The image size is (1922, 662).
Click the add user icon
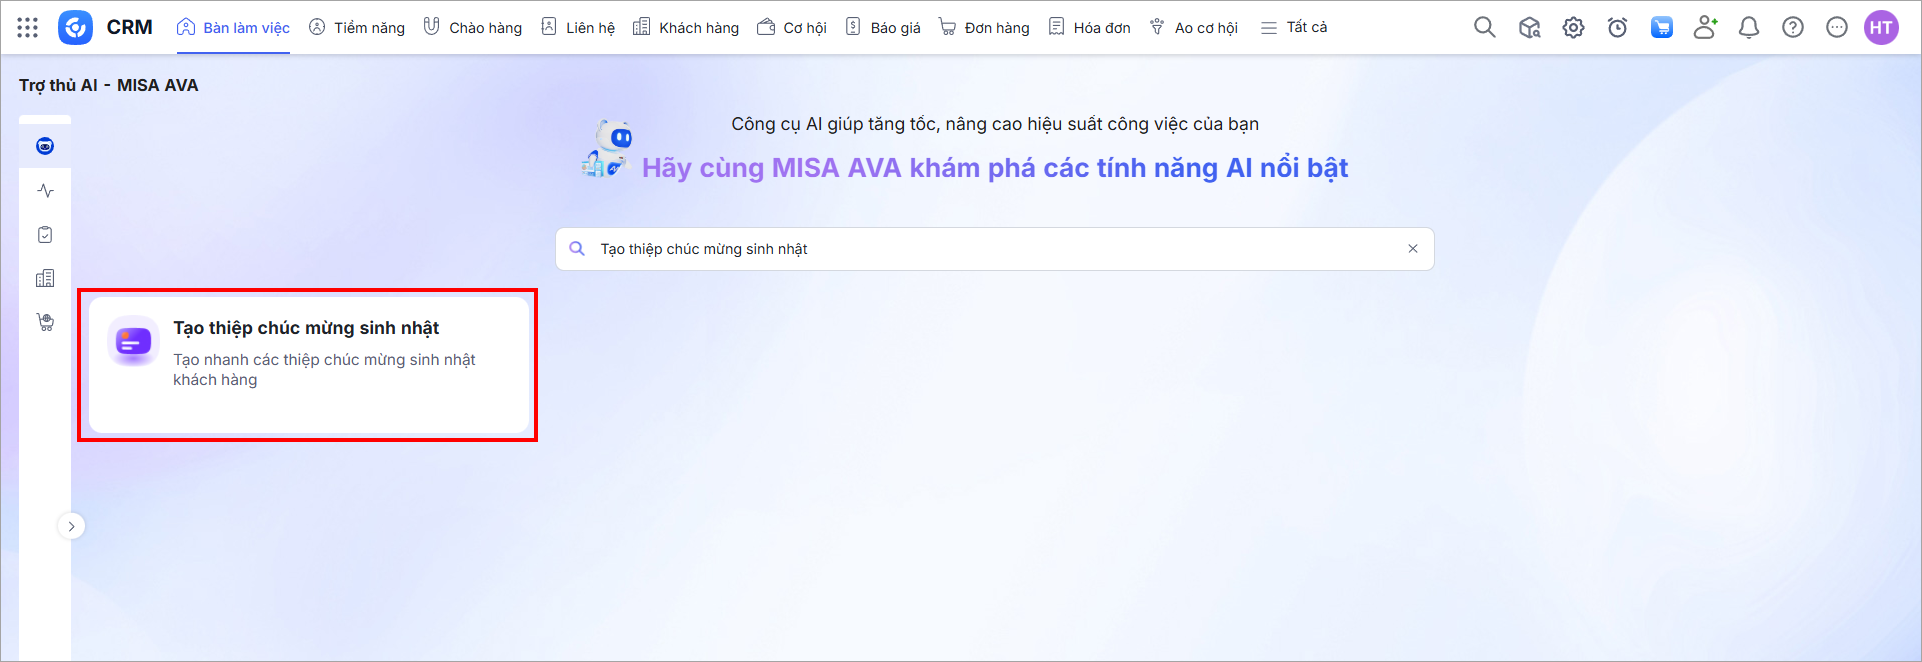click(x=1705, y=27)
